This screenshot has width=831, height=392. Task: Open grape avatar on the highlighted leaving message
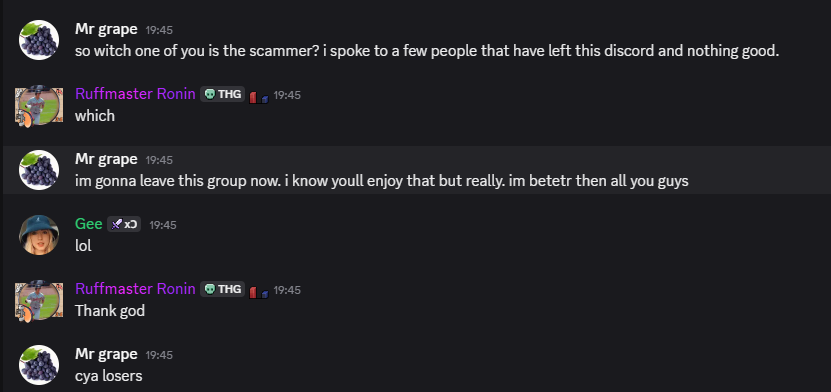[39, 170]
